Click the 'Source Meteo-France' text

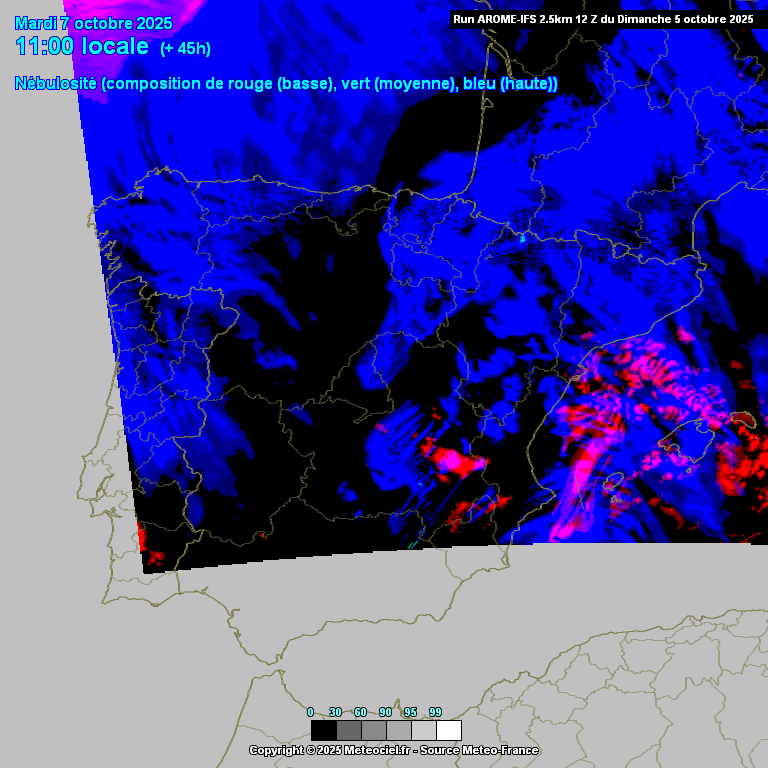click(x=480, y=750)
